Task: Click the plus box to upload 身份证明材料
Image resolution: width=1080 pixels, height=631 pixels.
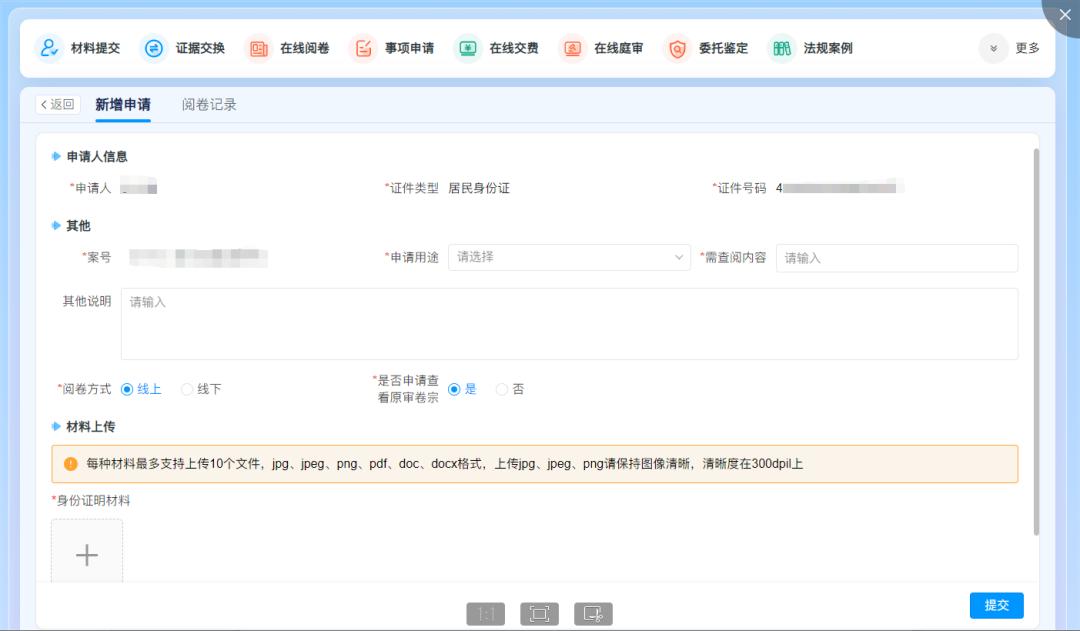Action: pyautogui.click(x=87, y=553)
